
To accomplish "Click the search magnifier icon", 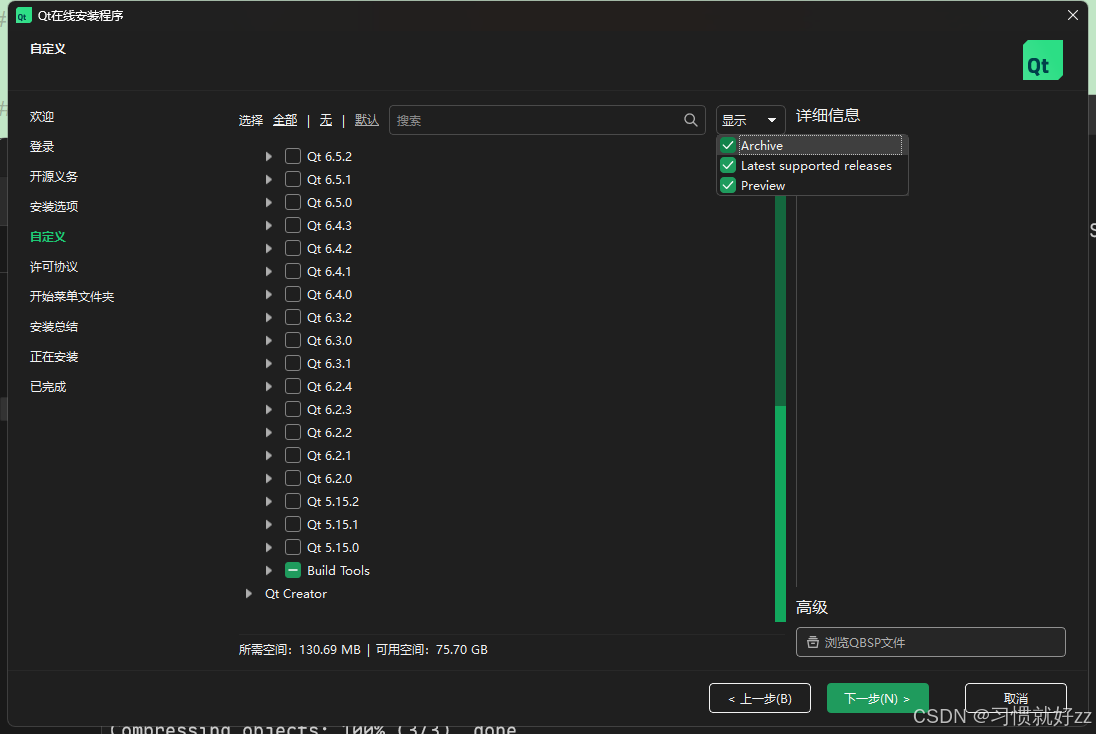I will coord(691,120).
